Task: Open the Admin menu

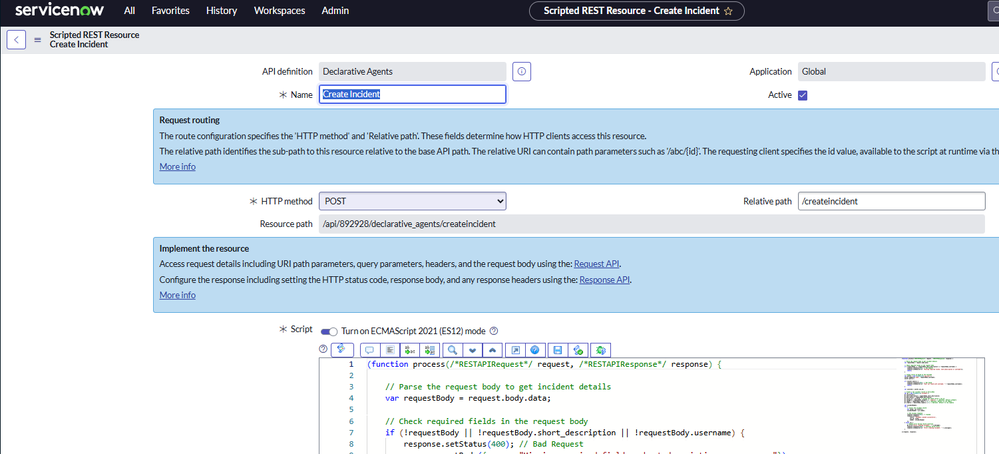Action: [x=335, y=11]
